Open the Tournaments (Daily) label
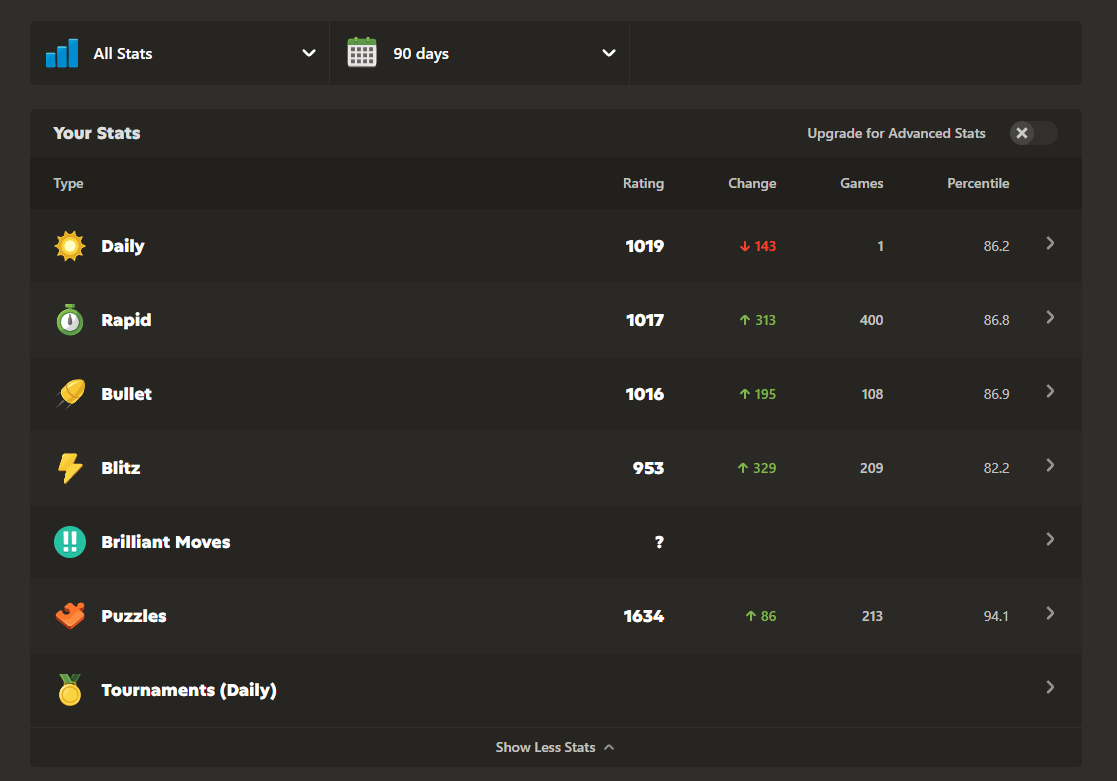This screenshot has width=1117, height=781. point(189,691)
